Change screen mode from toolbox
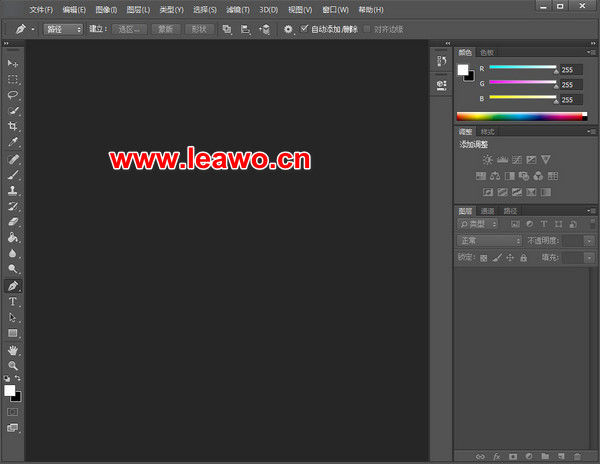Image resolution: width=600 pixels, height=464 pixels. (x=13, y=428)
